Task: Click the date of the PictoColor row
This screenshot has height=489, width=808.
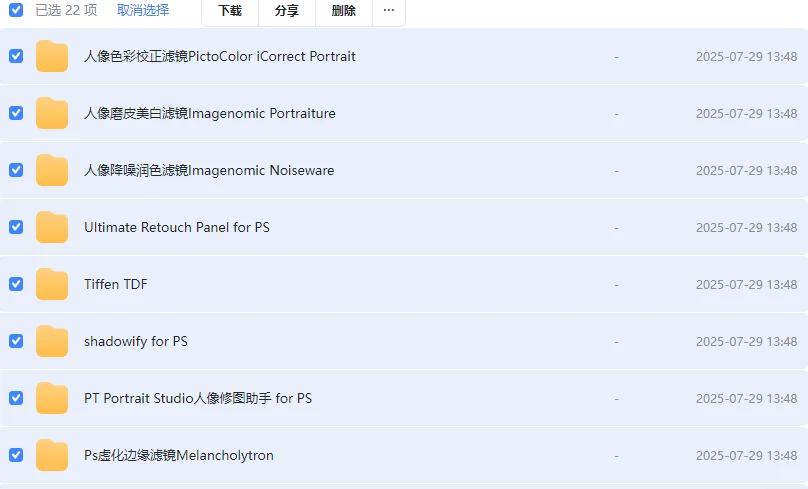Action: tap(747, 57)
